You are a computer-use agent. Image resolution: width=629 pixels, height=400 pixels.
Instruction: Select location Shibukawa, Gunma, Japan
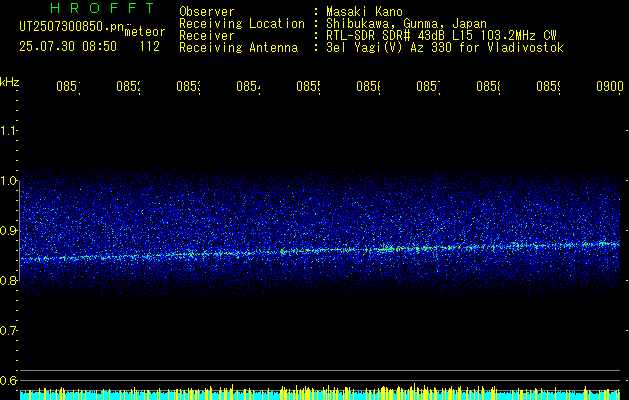(406, 24)
